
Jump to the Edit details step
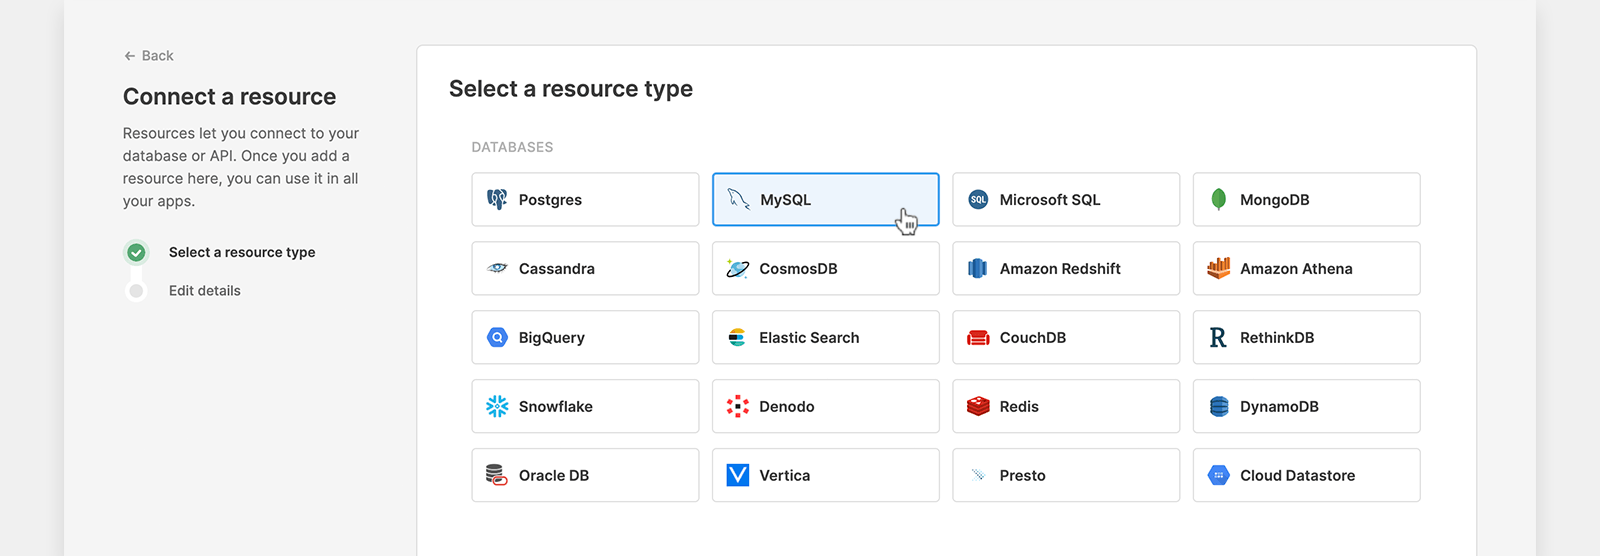coord(205,291)
